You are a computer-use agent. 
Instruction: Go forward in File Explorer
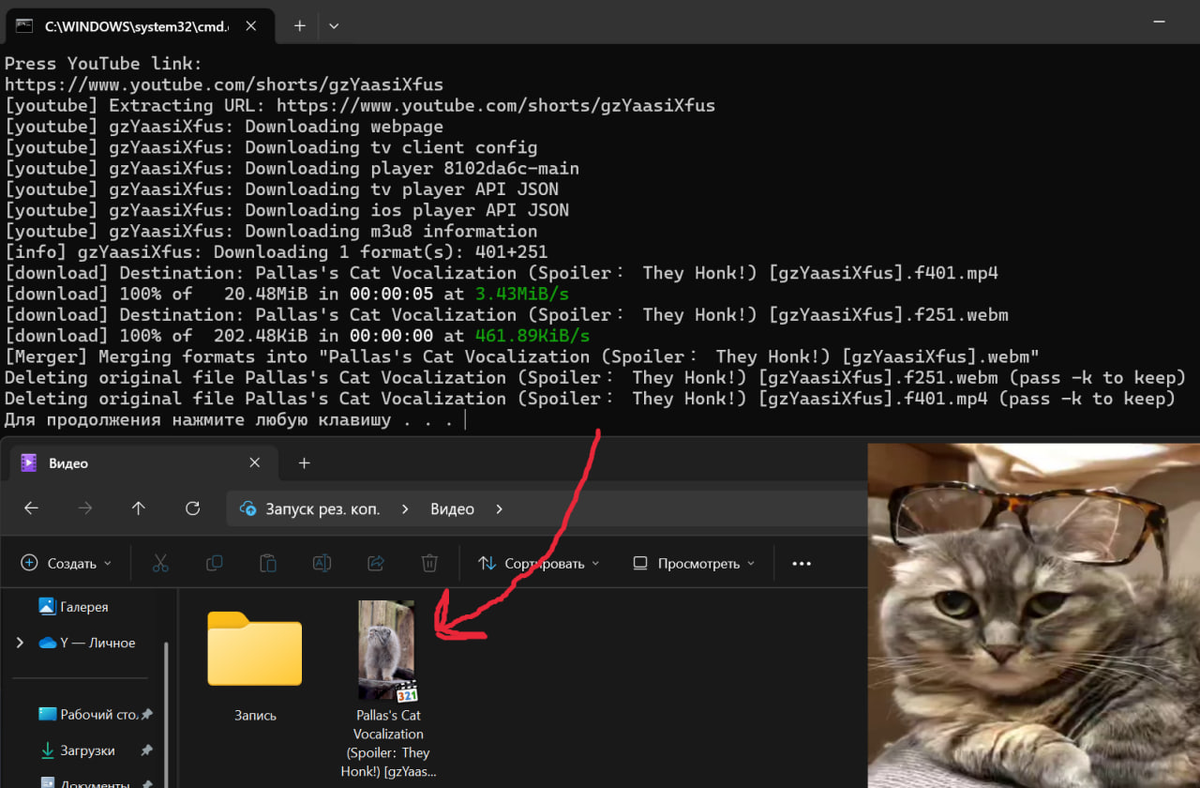click(x=85, y=509)
